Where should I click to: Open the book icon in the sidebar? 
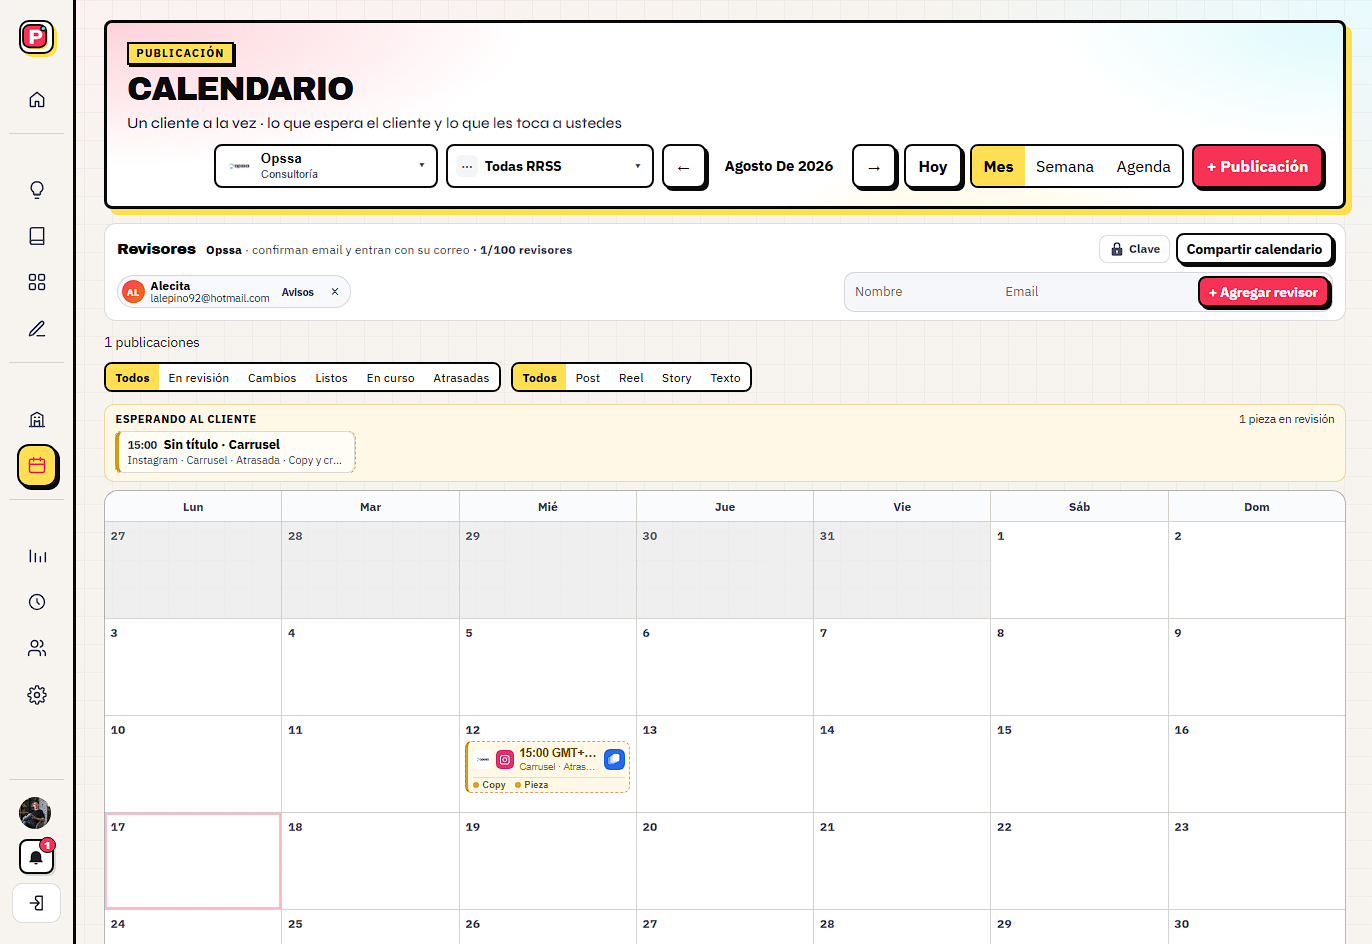37,236
